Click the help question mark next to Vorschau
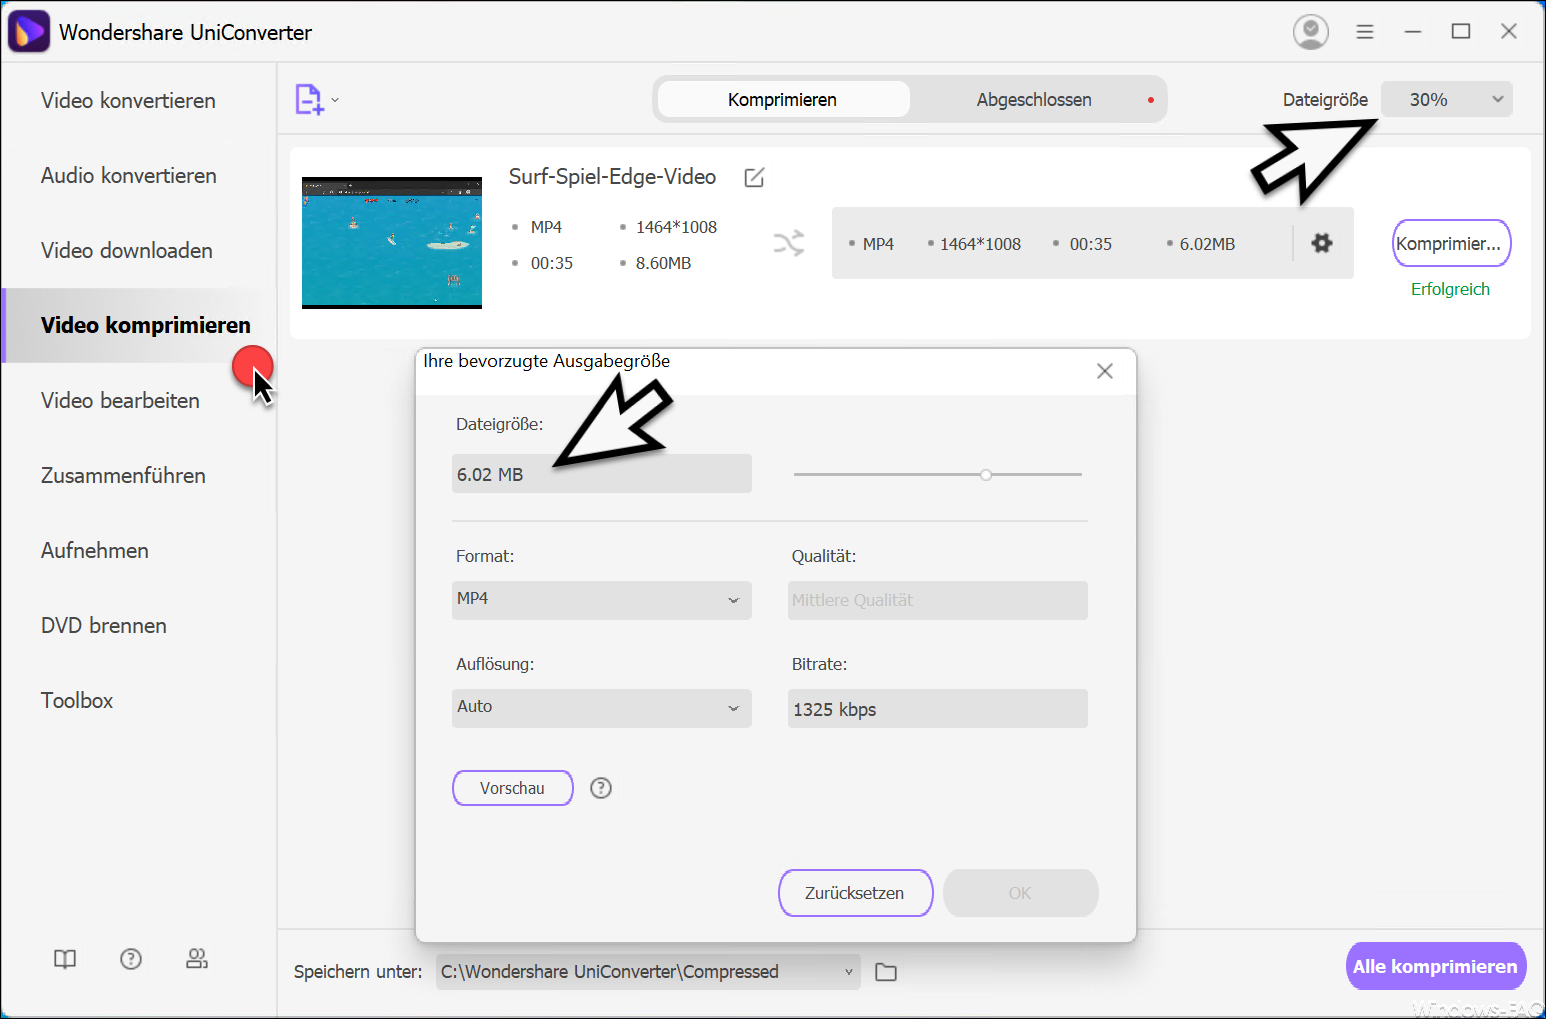The width and height of the screenshot is (1546, 1019). point(601,788)
